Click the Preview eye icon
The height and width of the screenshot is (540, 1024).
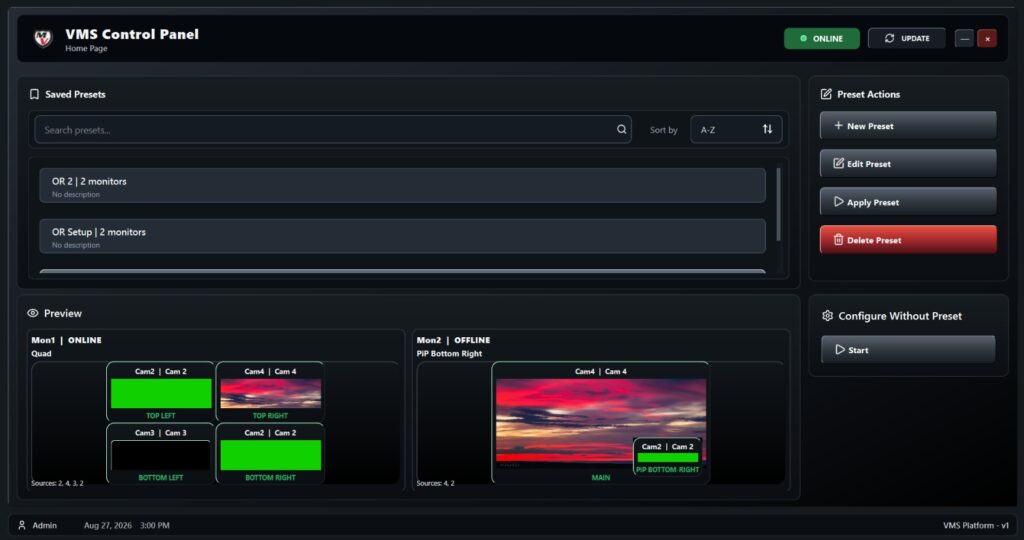point(33,313)
